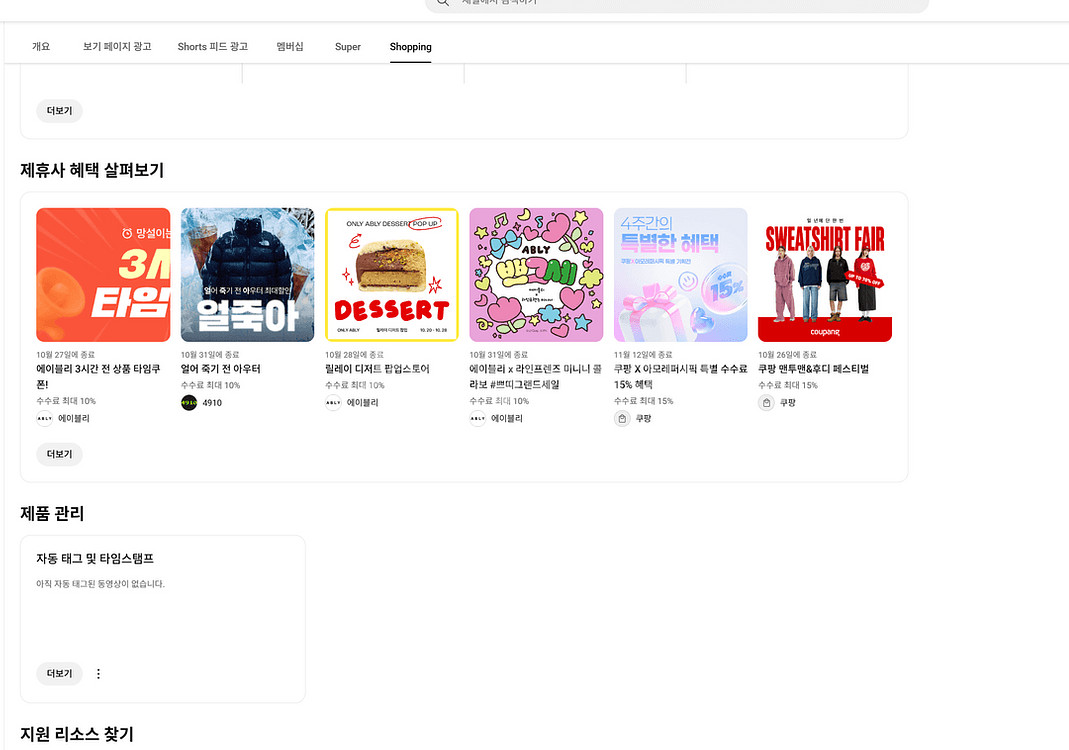Click the Ably logo under Line Friends collab

(x=478, y=419)
